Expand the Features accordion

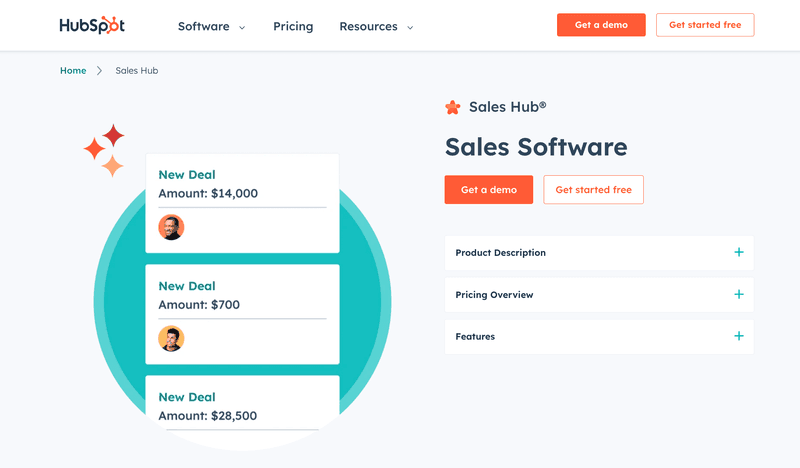click(599, 336)
